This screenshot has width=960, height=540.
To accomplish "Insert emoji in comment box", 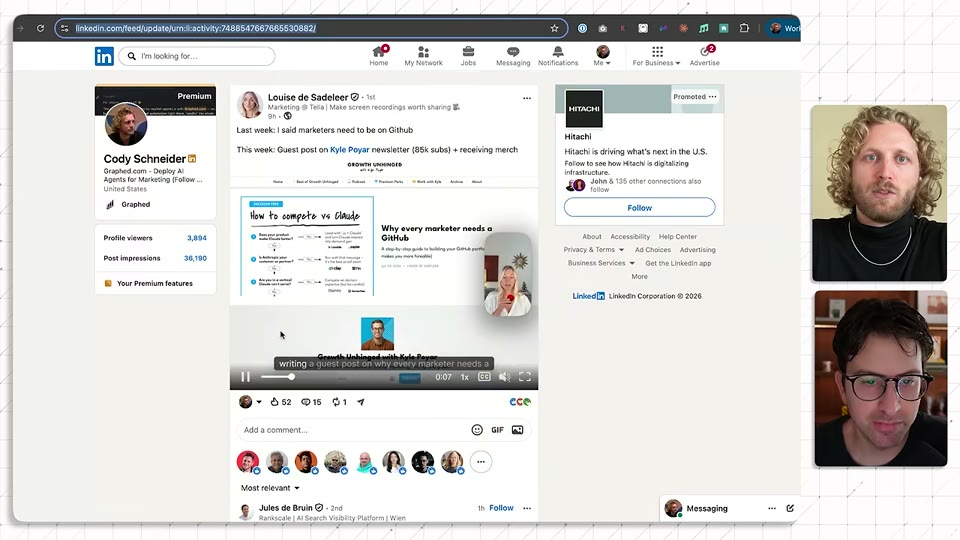I will coord(477,430).
